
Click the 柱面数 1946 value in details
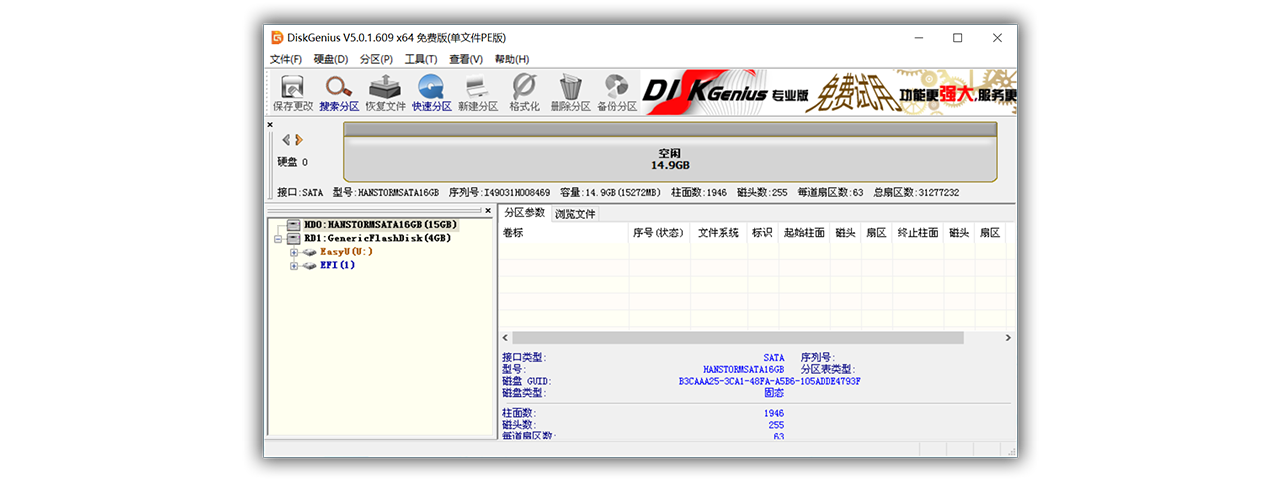pos(772,413)
